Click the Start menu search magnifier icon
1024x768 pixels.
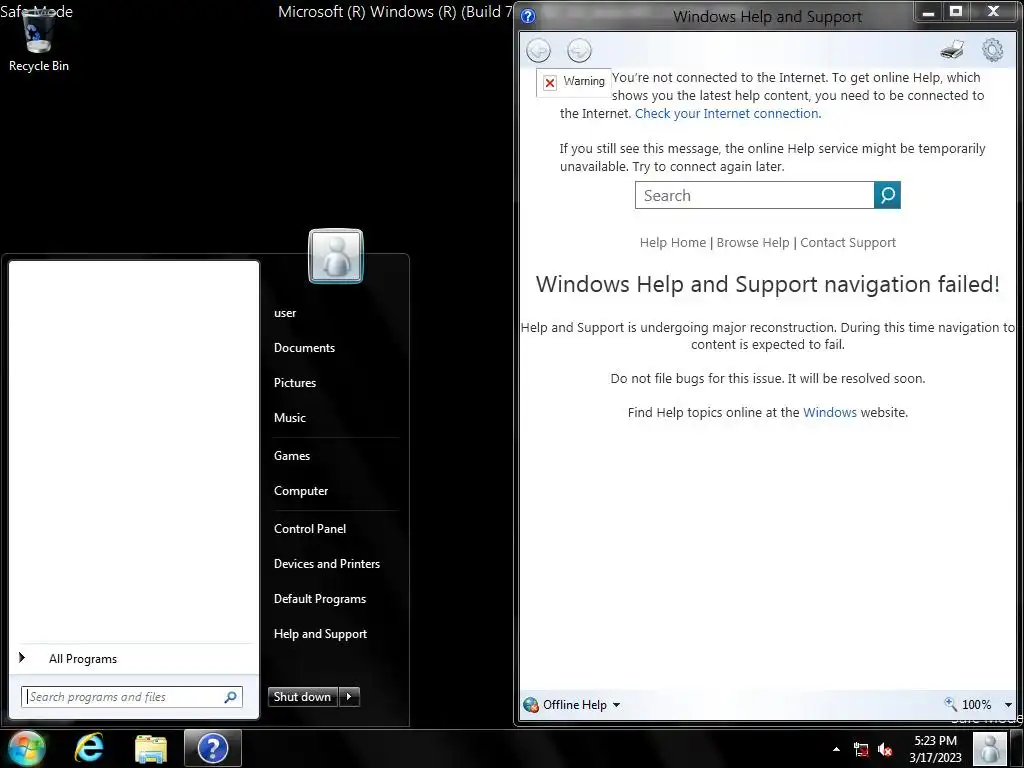pos(231,697)
